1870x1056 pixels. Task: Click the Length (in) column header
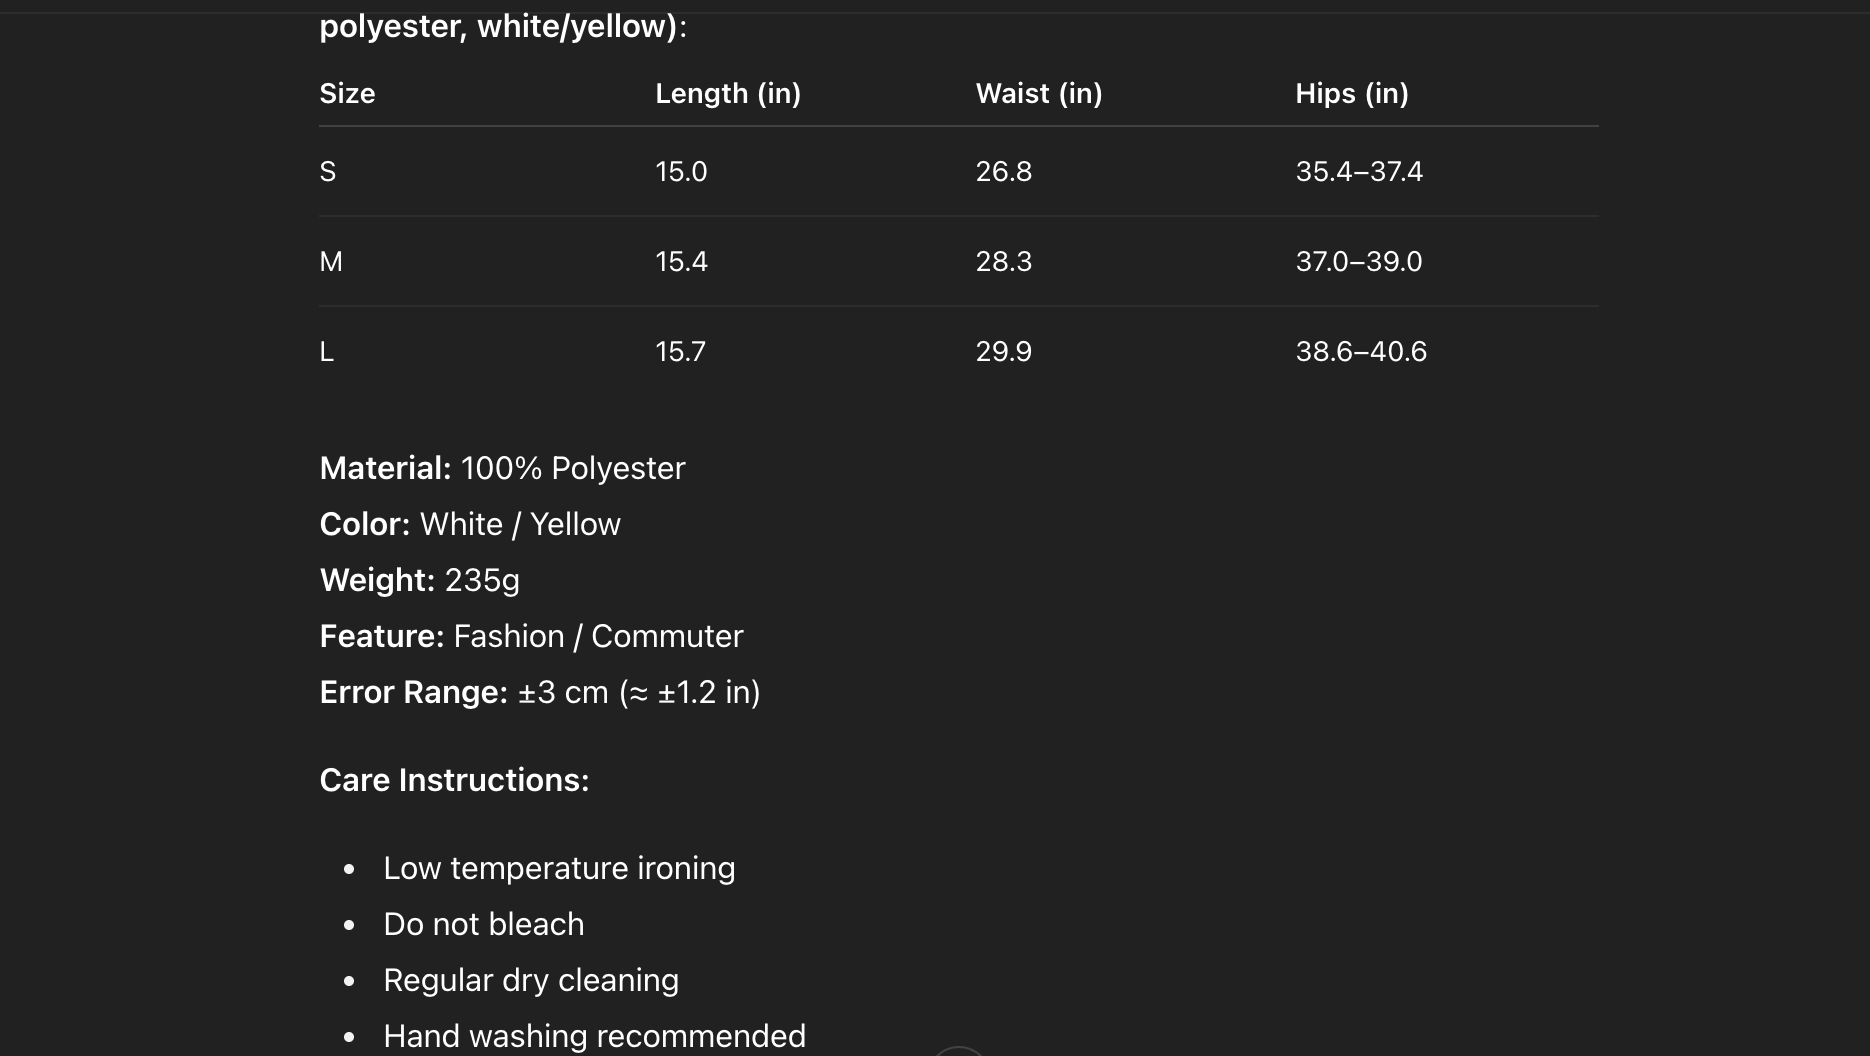coord(727,94)
